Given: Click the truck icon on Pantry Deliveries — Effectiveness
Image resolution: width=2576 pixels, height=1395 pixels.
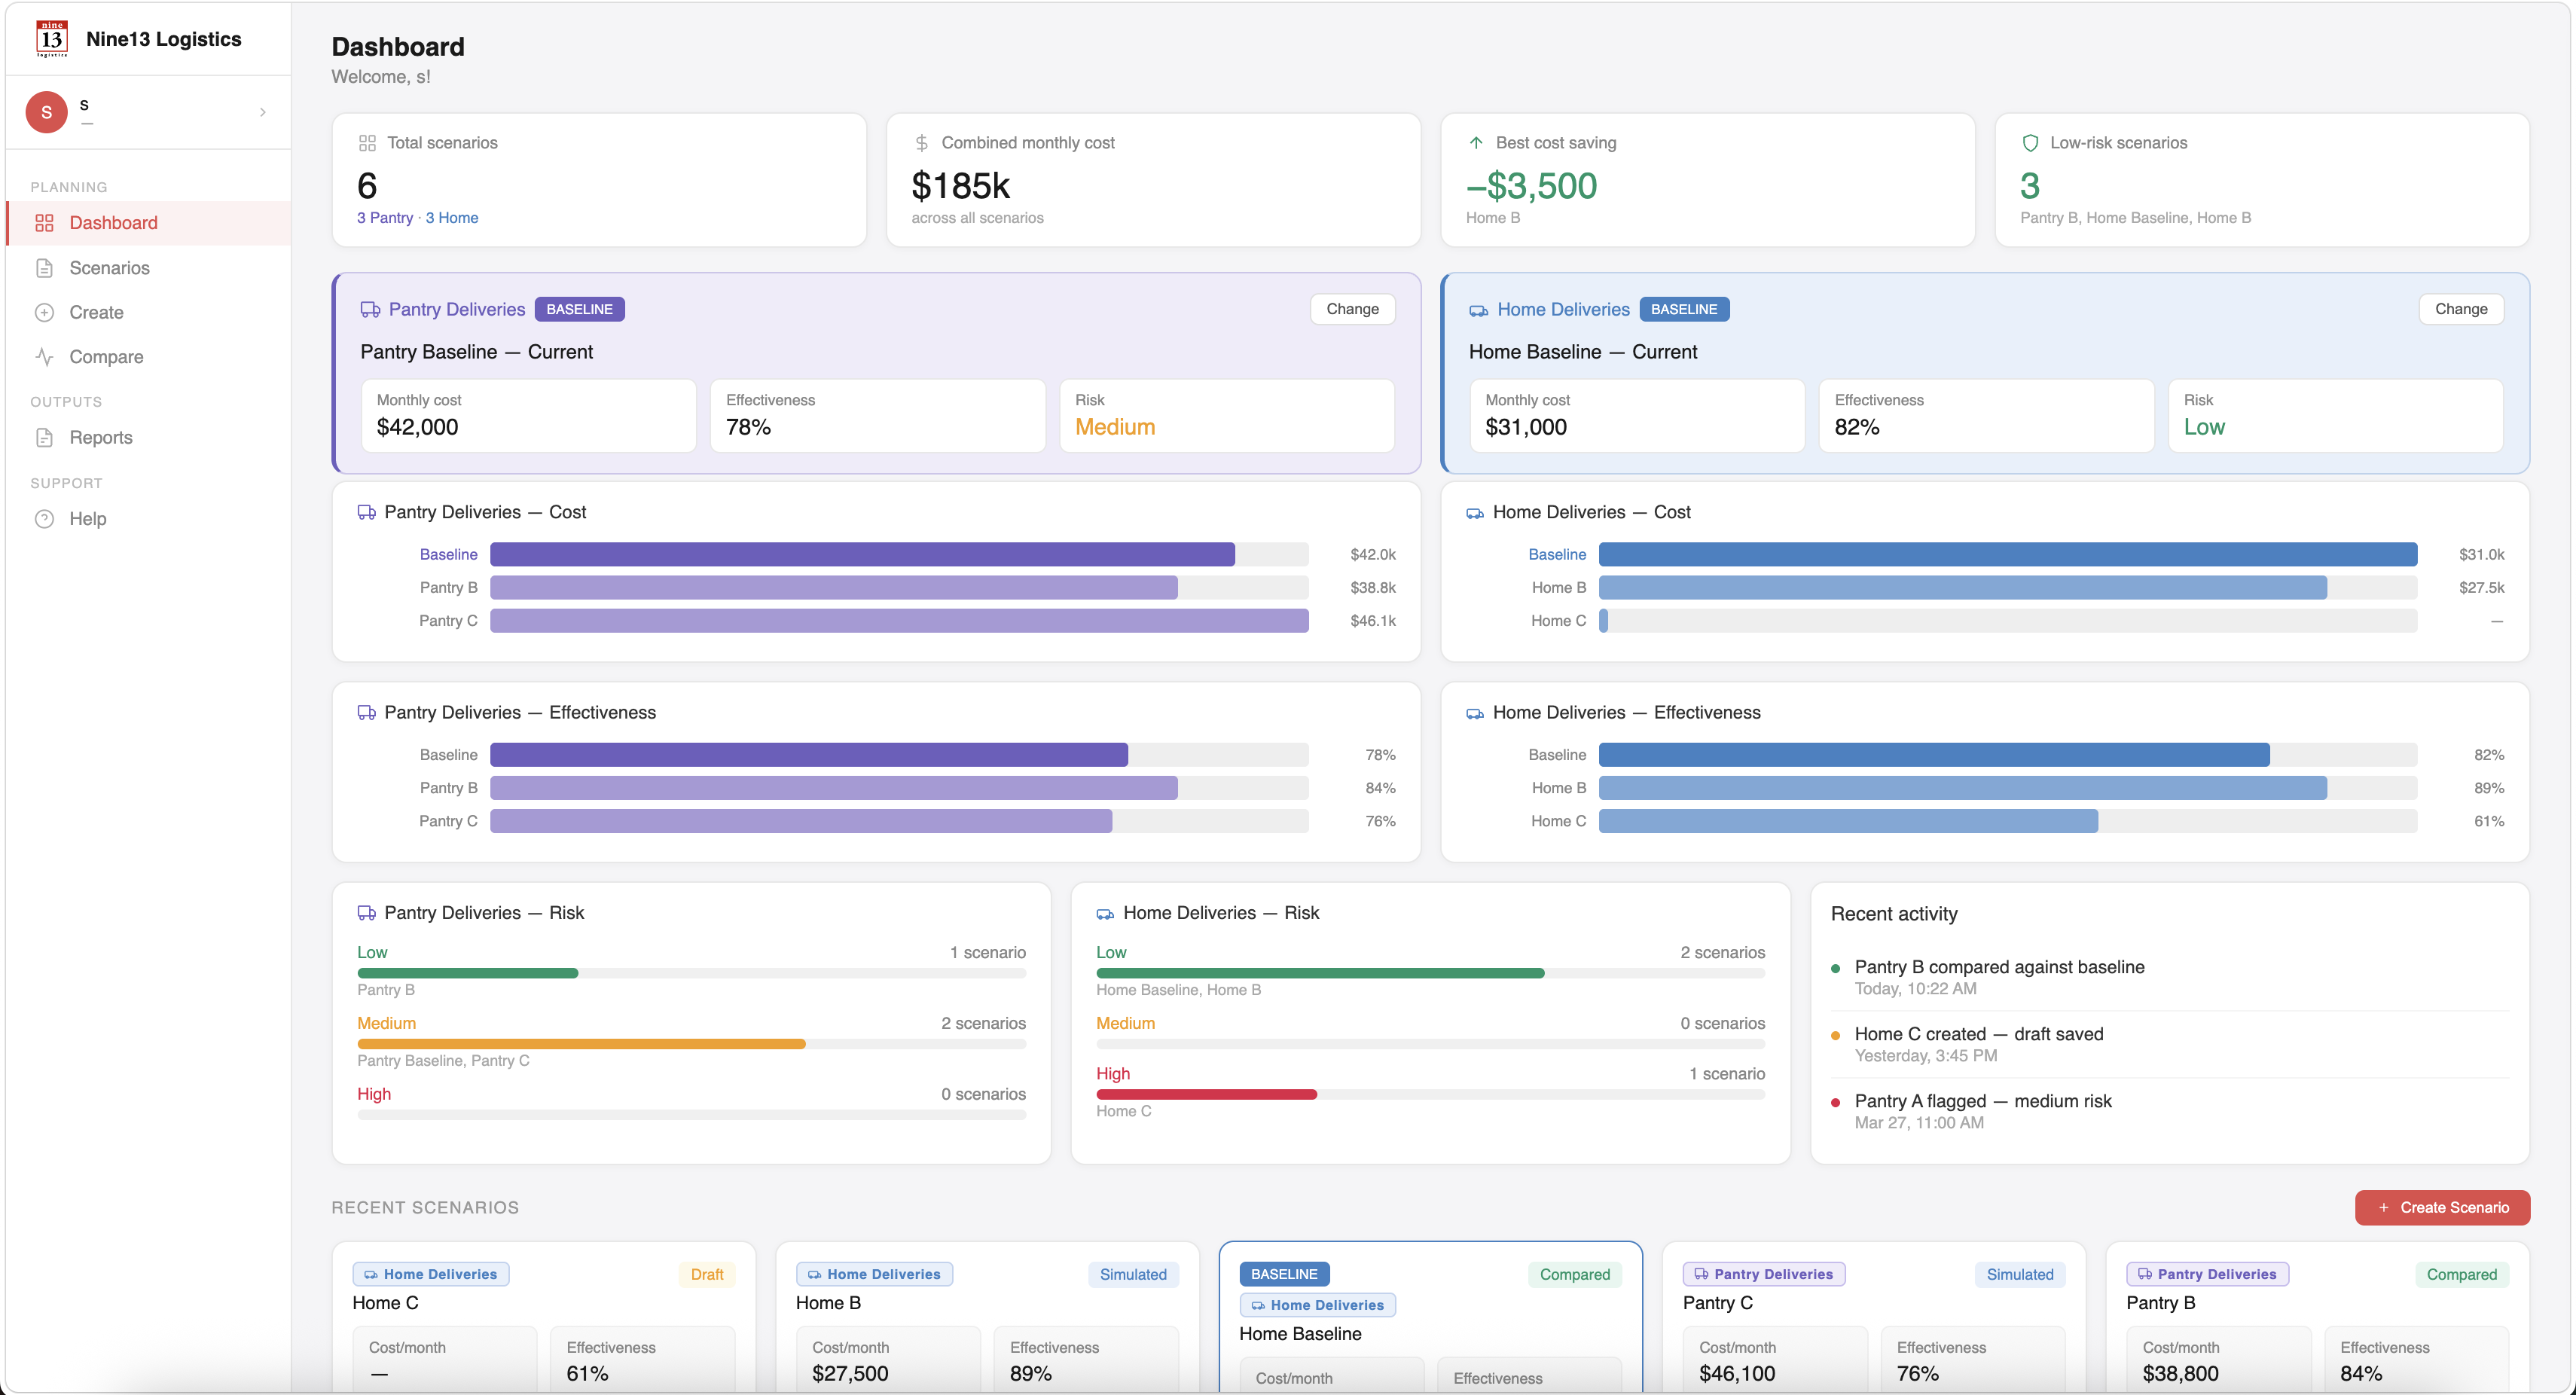Looking at the screenshot, I should (x=366, y=713).
